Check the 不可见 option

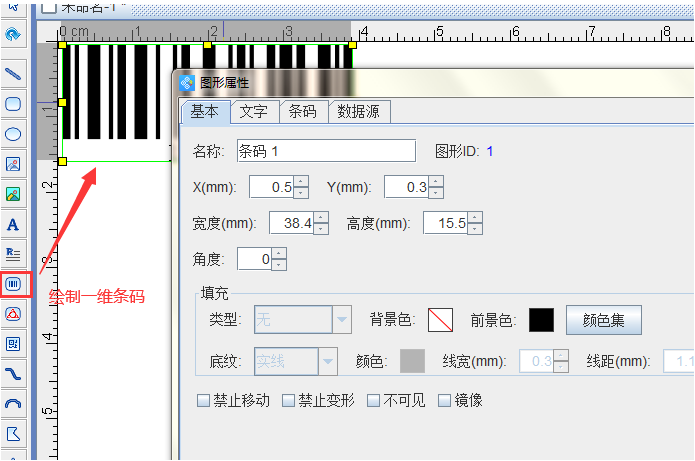(373, 401)
